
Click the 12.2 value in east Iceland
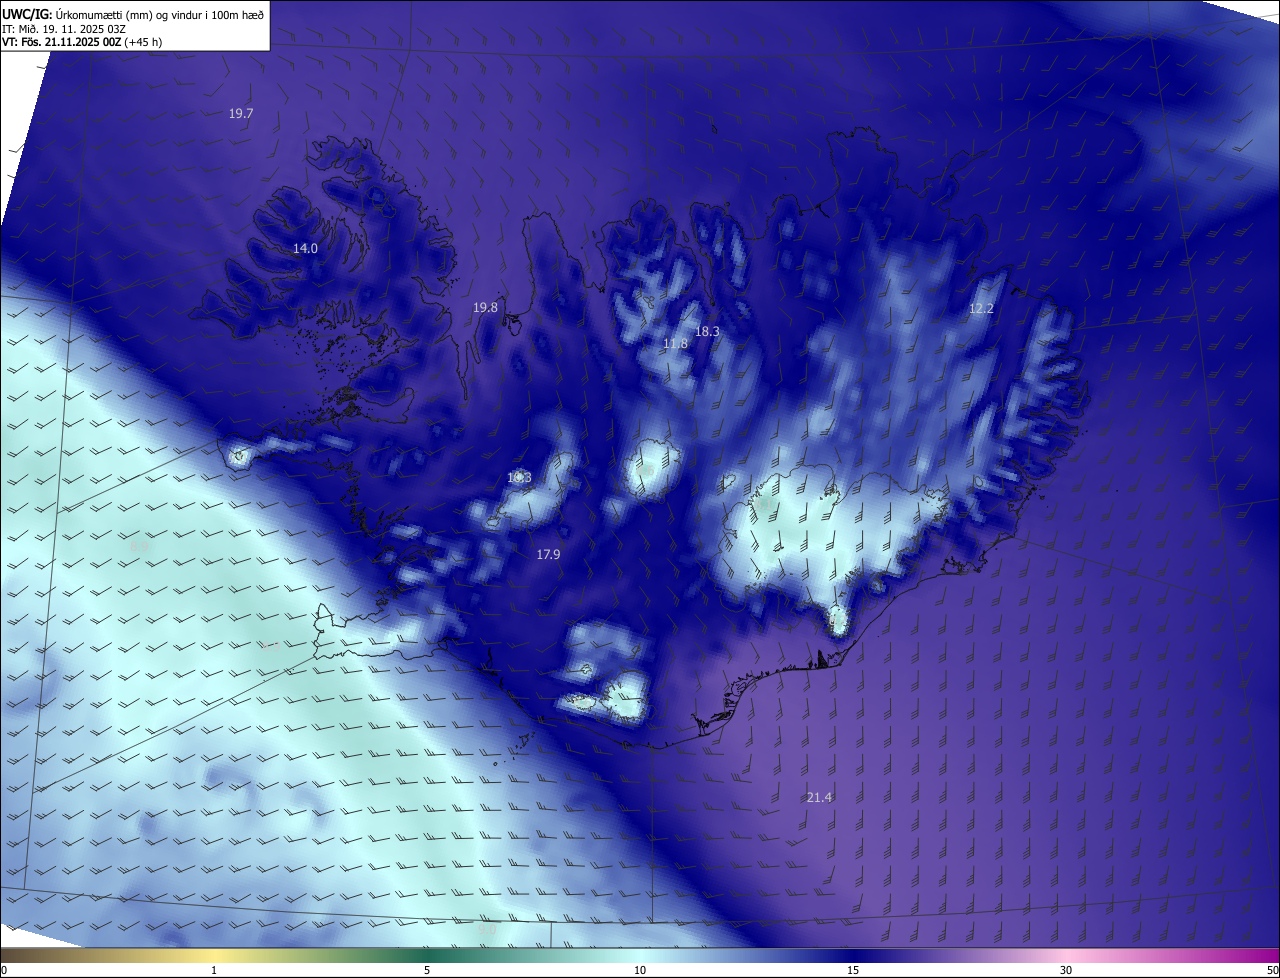pyautogui.click(x=981, y=309)
